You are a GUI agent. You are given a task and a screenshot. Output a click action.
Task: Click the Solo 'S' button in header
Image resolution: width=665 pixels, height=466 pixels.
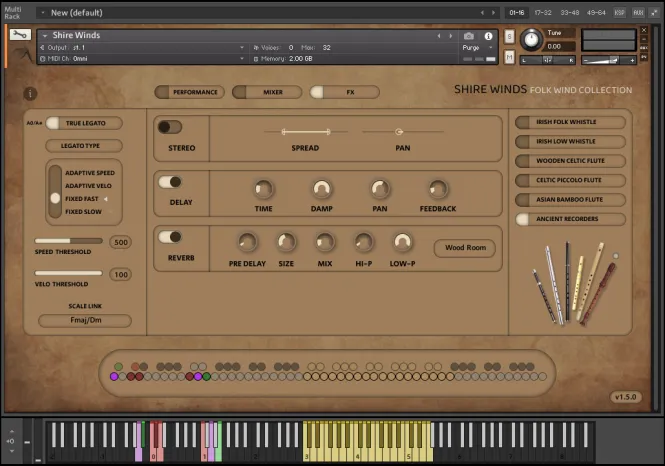pyautogui.click(x=510, y=37)
